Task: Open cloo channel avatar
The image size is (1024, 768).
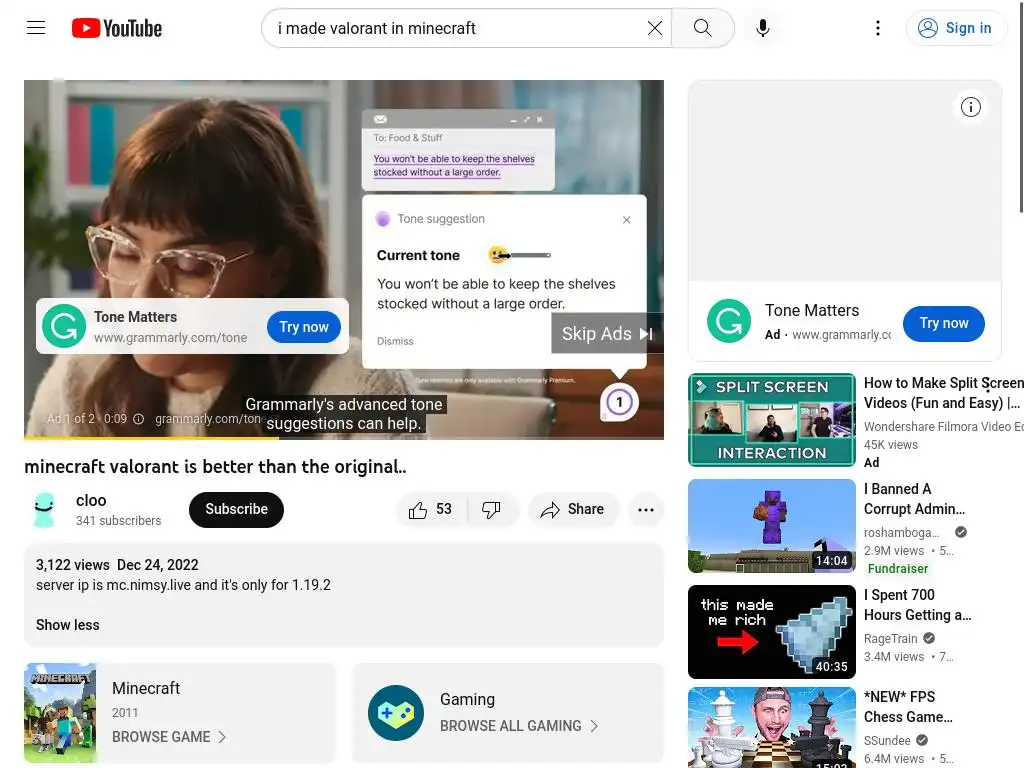Action: pyautogui.click(x=44, y=509)
